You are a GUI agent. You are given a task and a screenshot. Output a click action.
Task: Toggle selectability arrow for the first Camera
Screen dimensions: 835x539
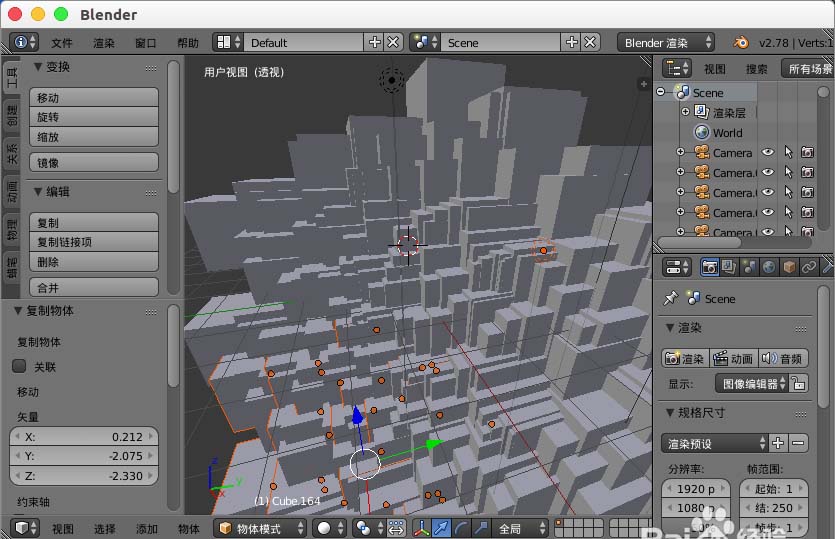pos(788,152)
